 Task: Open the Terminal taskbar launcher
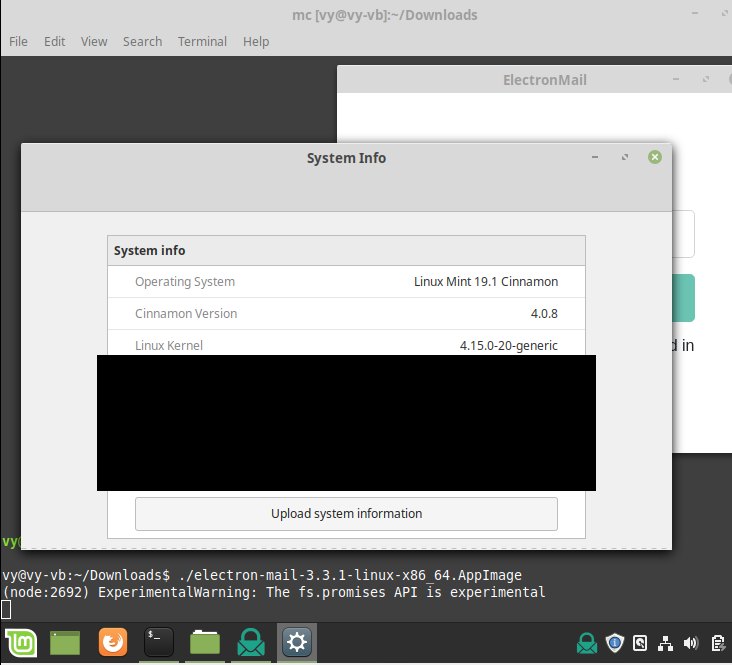(159, 642)
